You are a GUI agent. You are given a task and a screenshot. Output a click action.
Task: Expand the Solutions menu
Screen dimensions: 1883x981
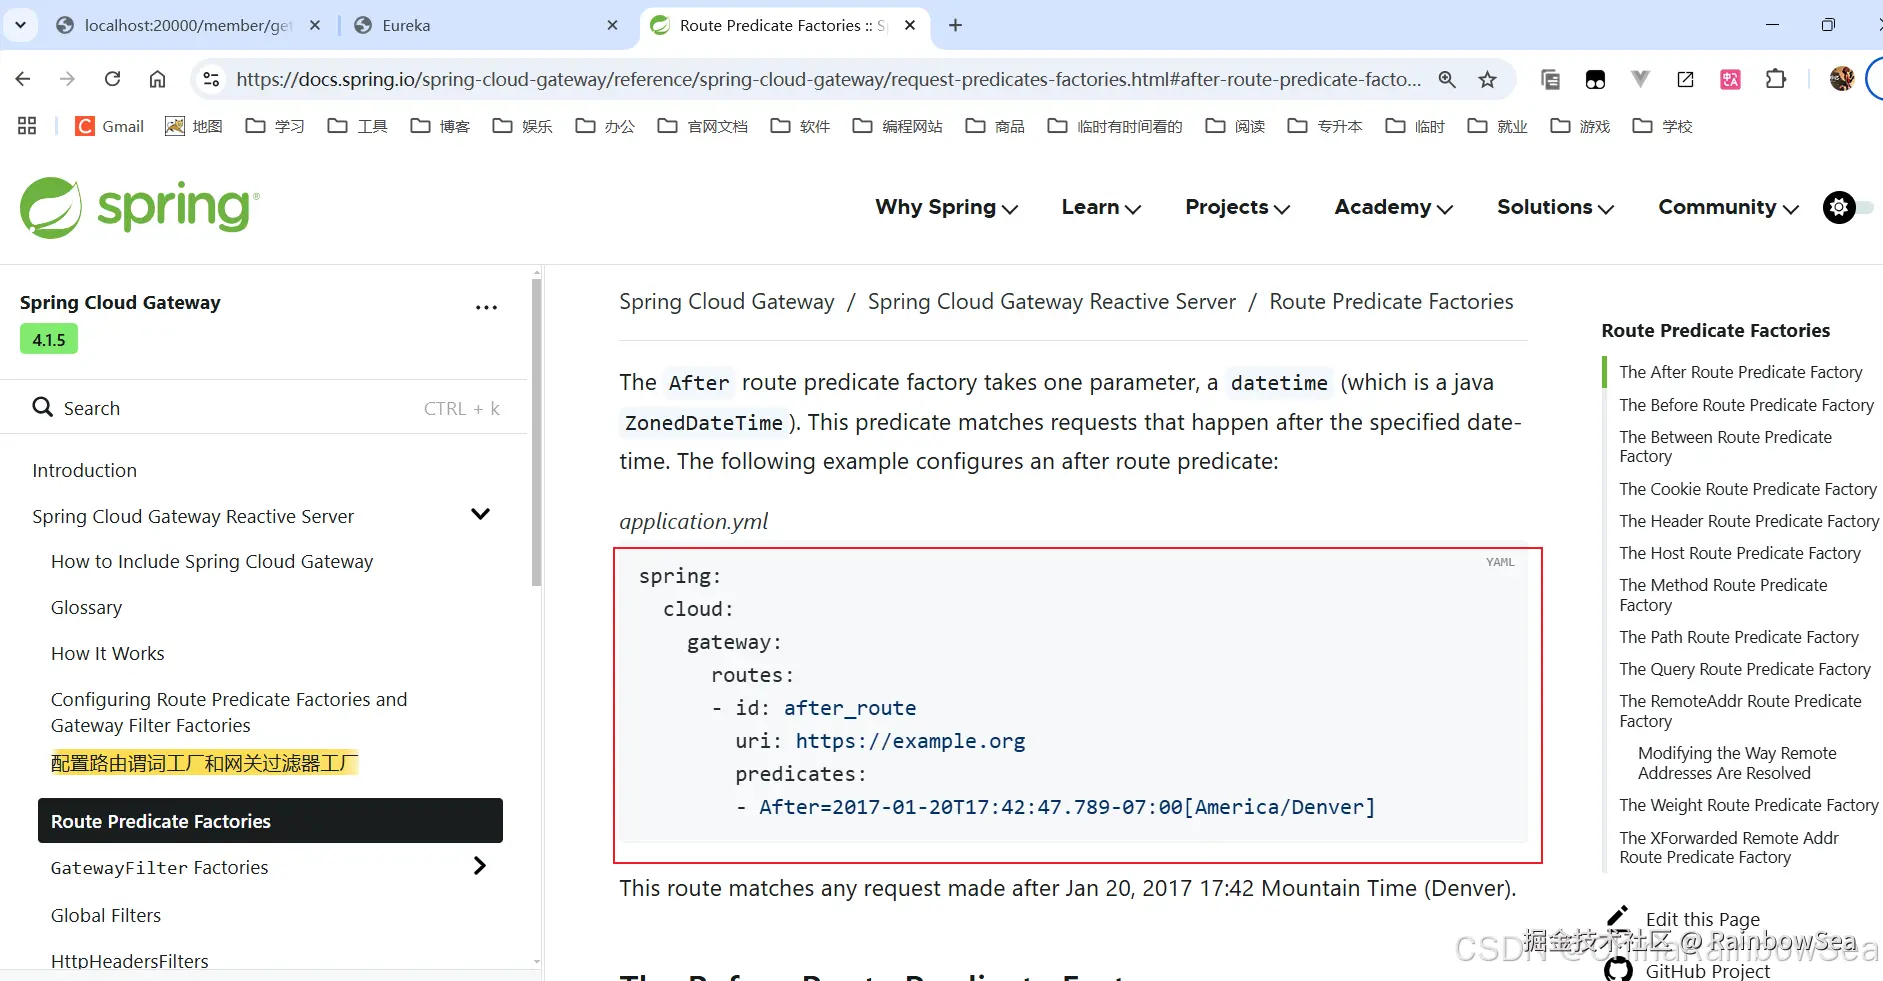(x=1556, y=207)
